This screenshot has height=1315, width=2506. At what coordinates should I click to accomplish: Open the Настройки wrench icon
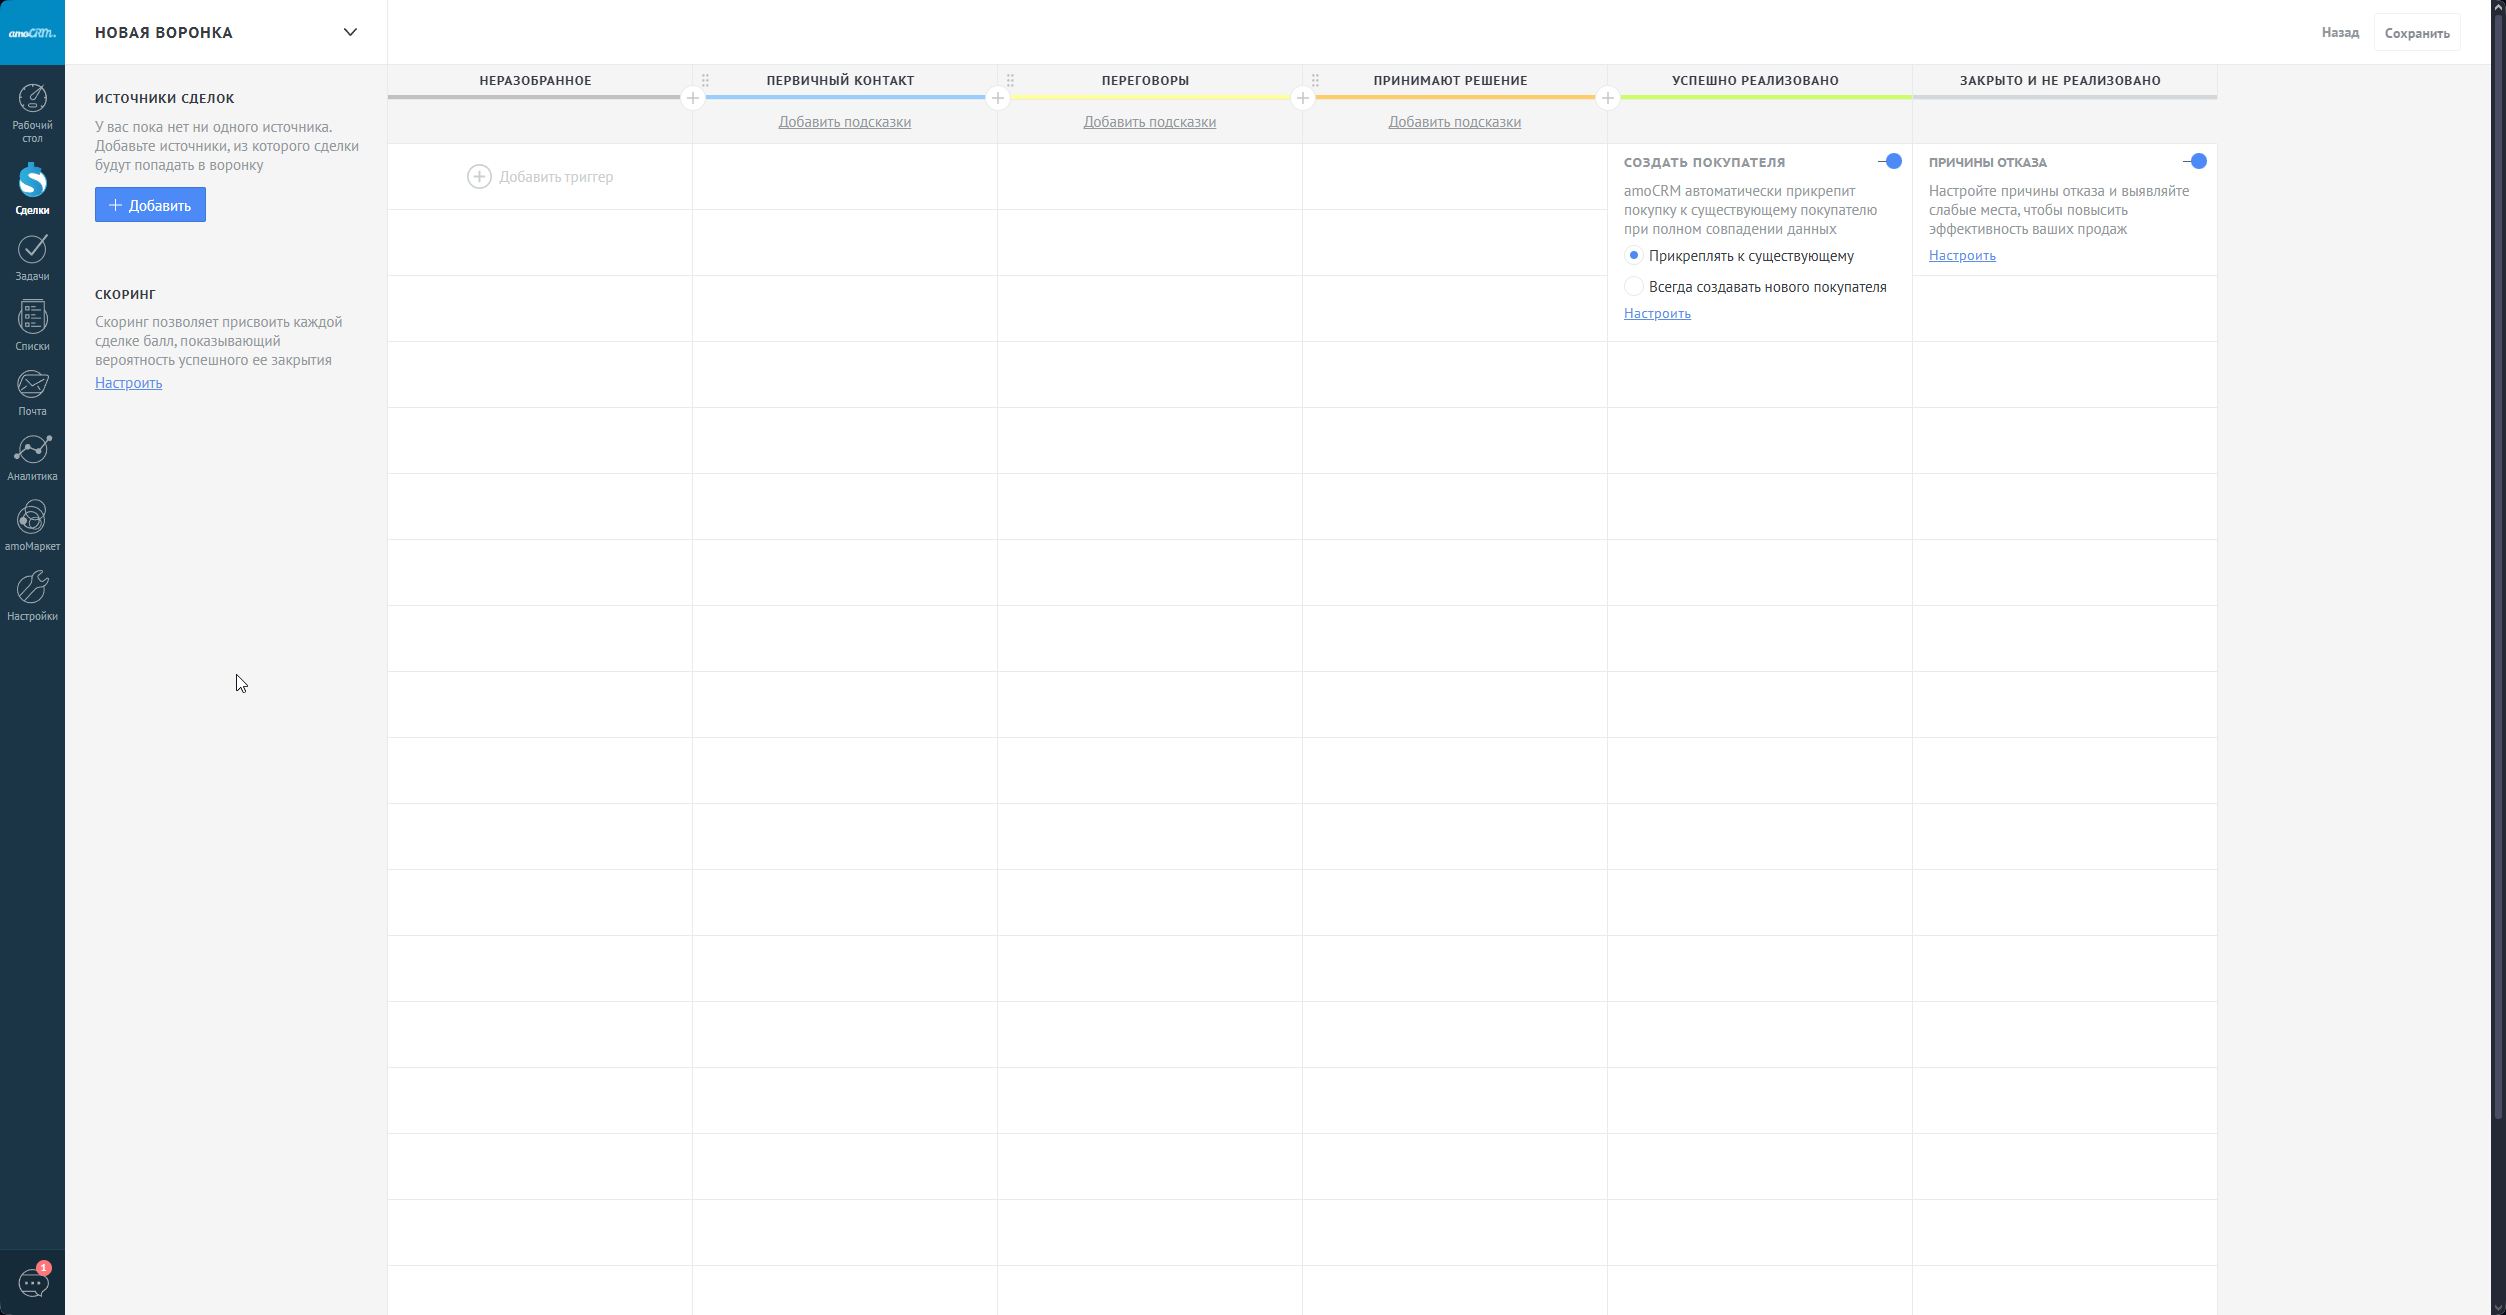(32, 587)
